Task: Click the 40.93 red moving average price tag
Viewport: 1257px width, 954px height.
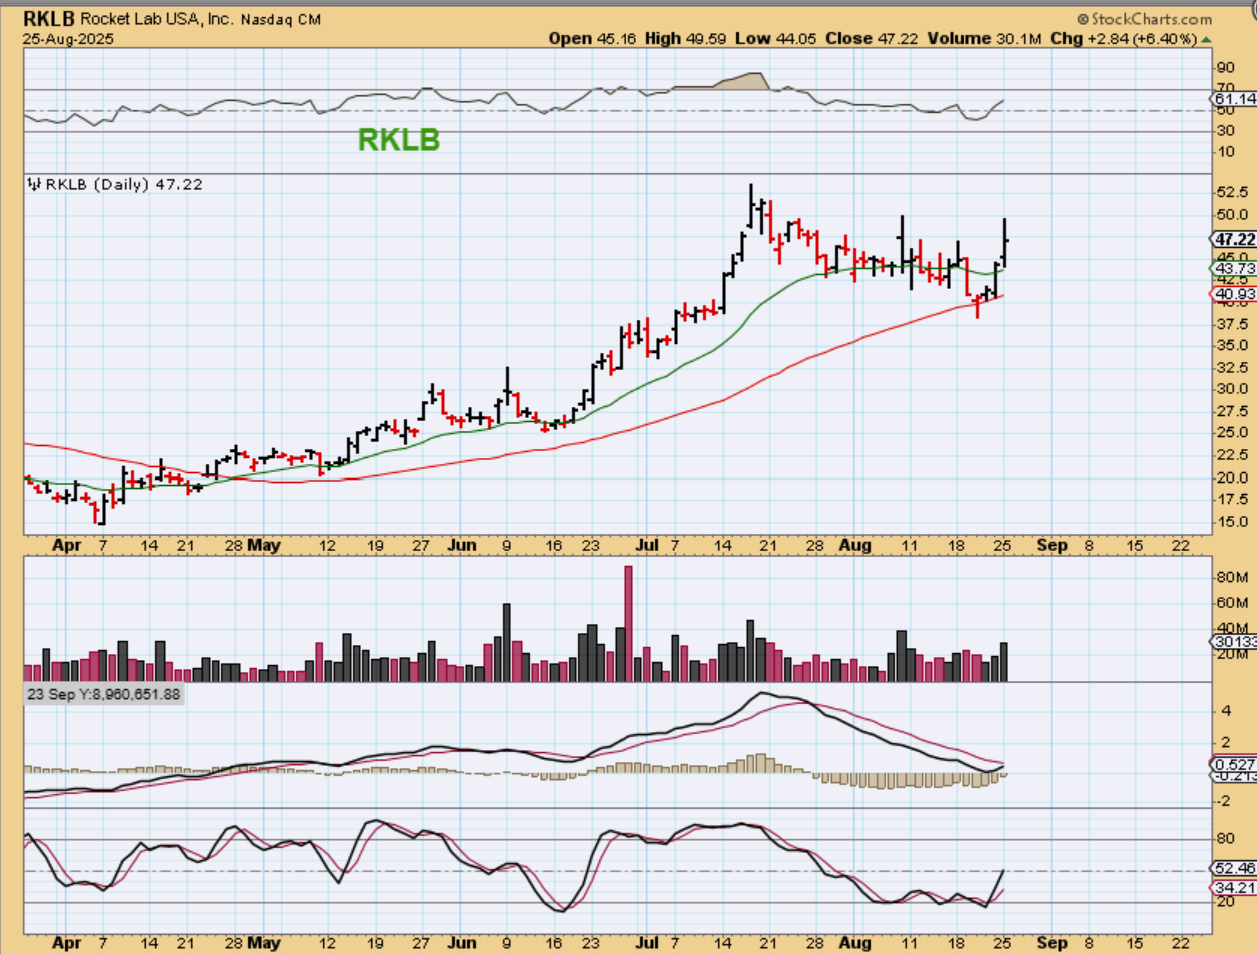Action: pos(1233,294)
